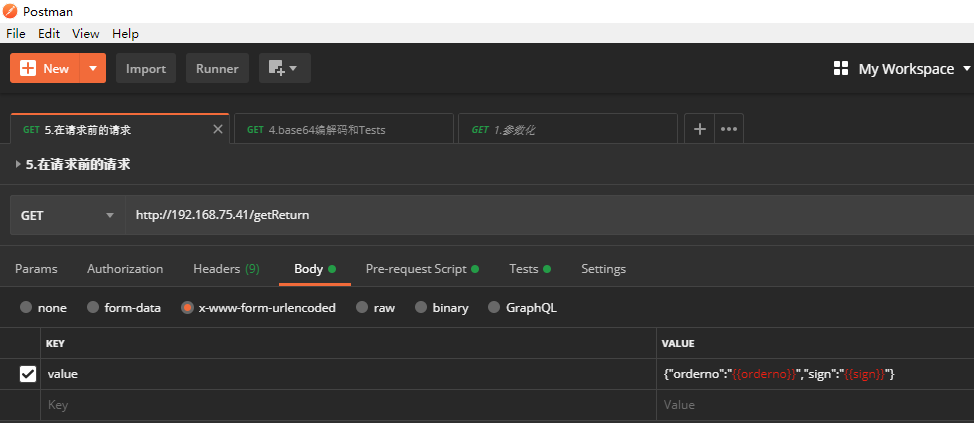
Task: Open the GET method dropdown
Action: pos(67,215)
